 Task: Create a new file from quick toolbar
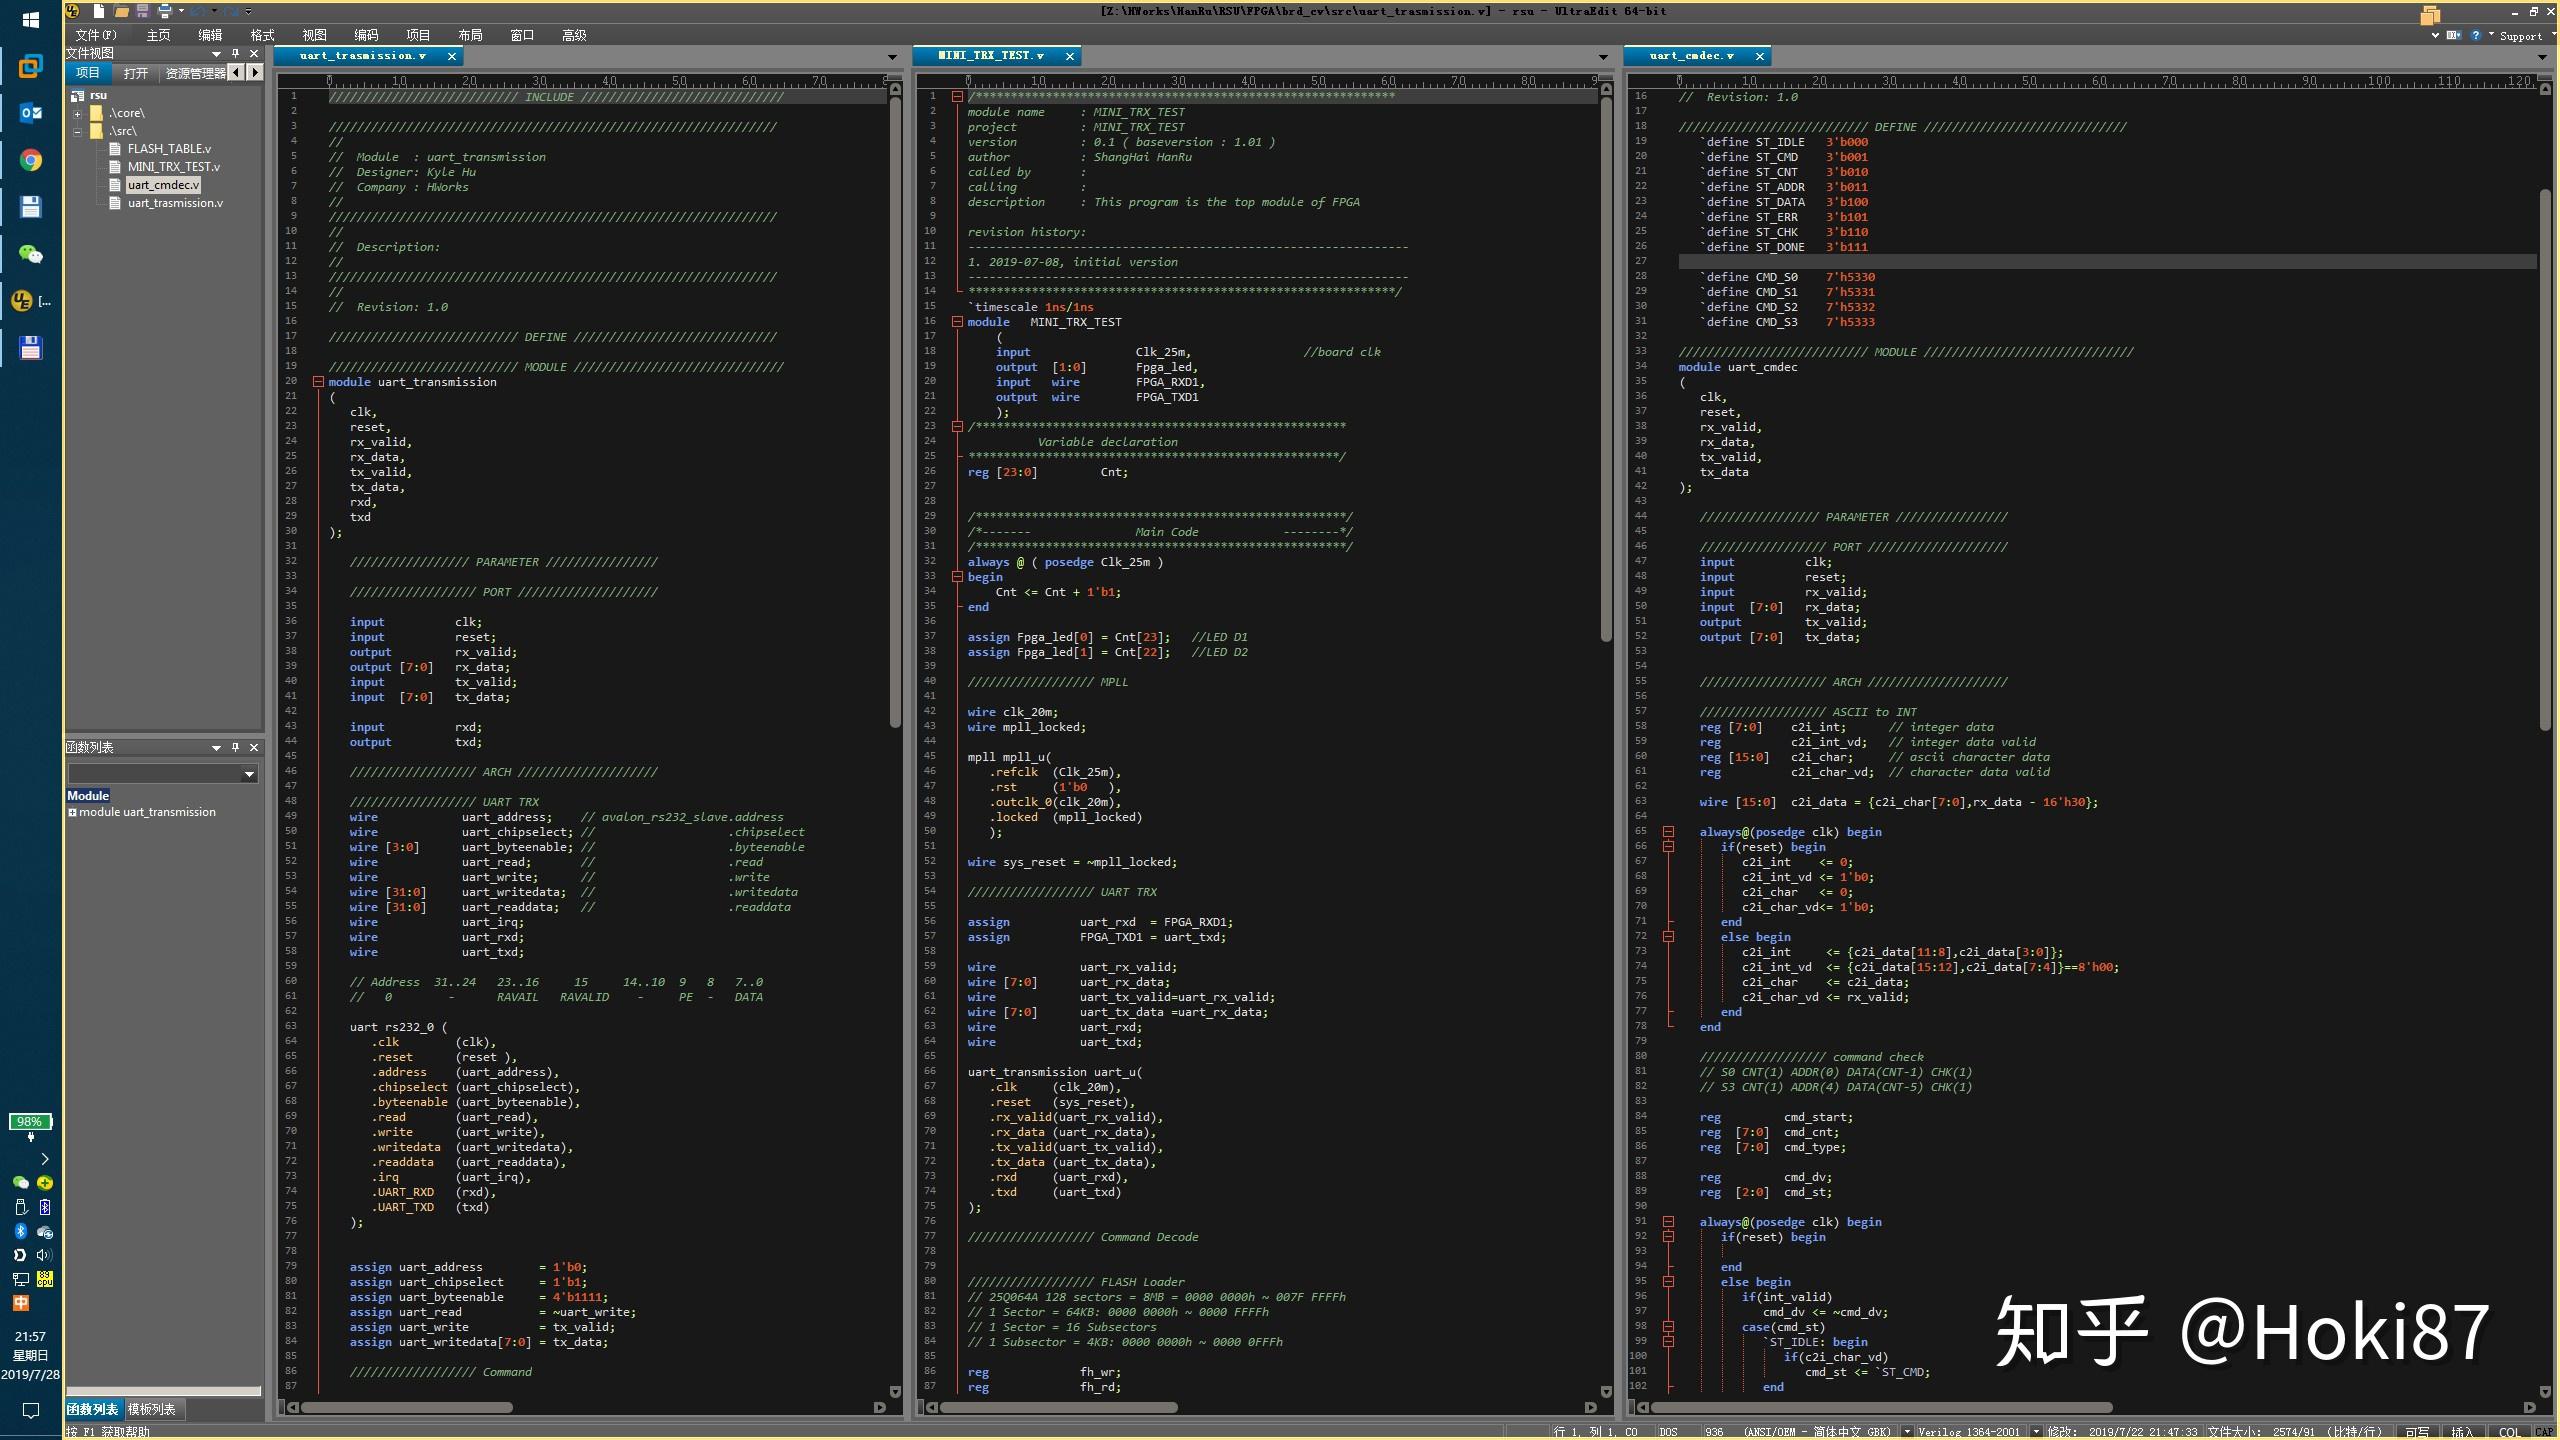(99, 11)
